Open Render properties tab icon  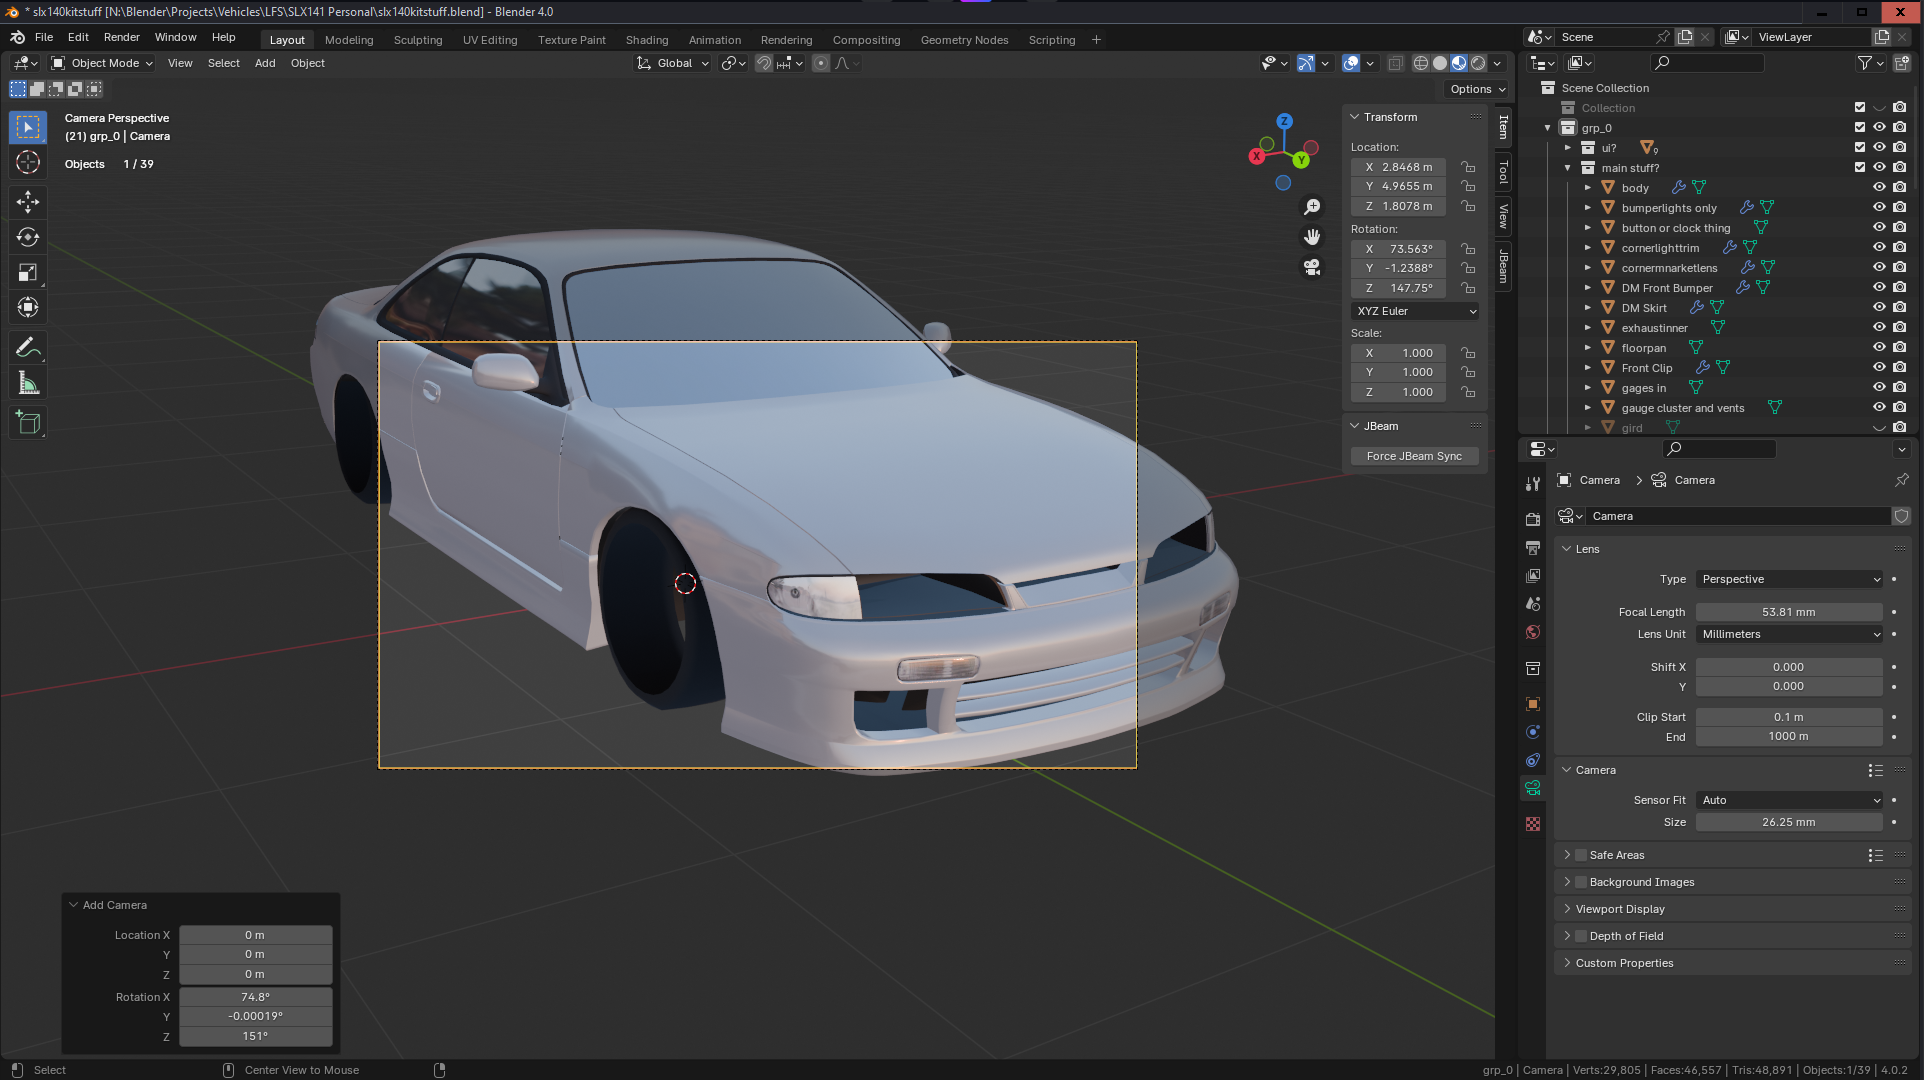click(x=1533, y=519)
